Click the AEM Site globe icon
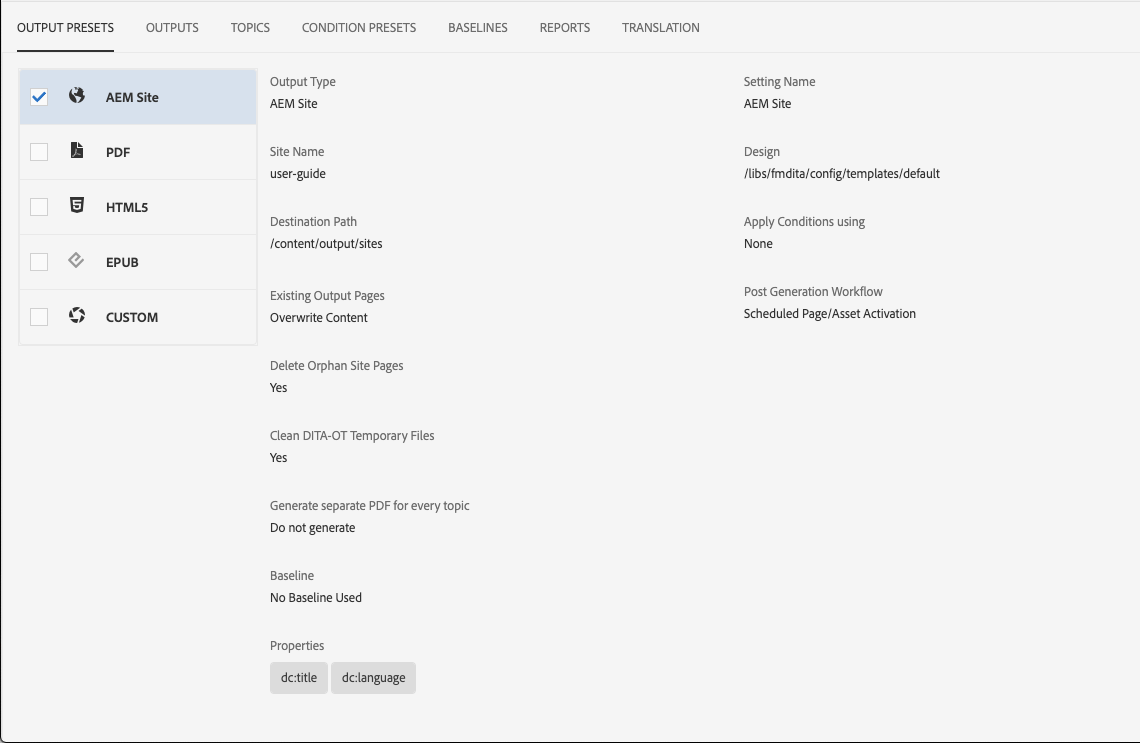This screenshot has width=1140, height=743. [76, 95]
